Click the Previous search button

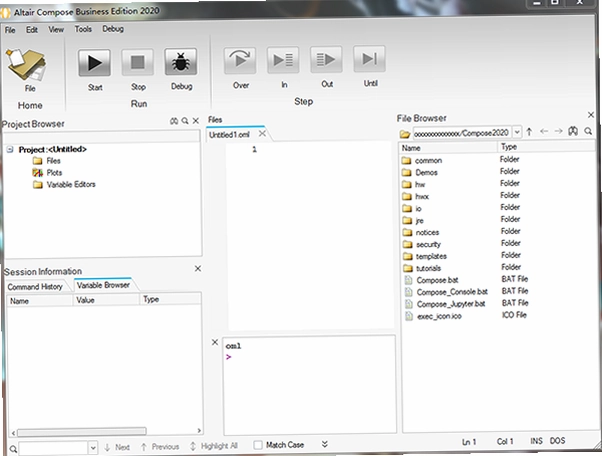(160, 447)
